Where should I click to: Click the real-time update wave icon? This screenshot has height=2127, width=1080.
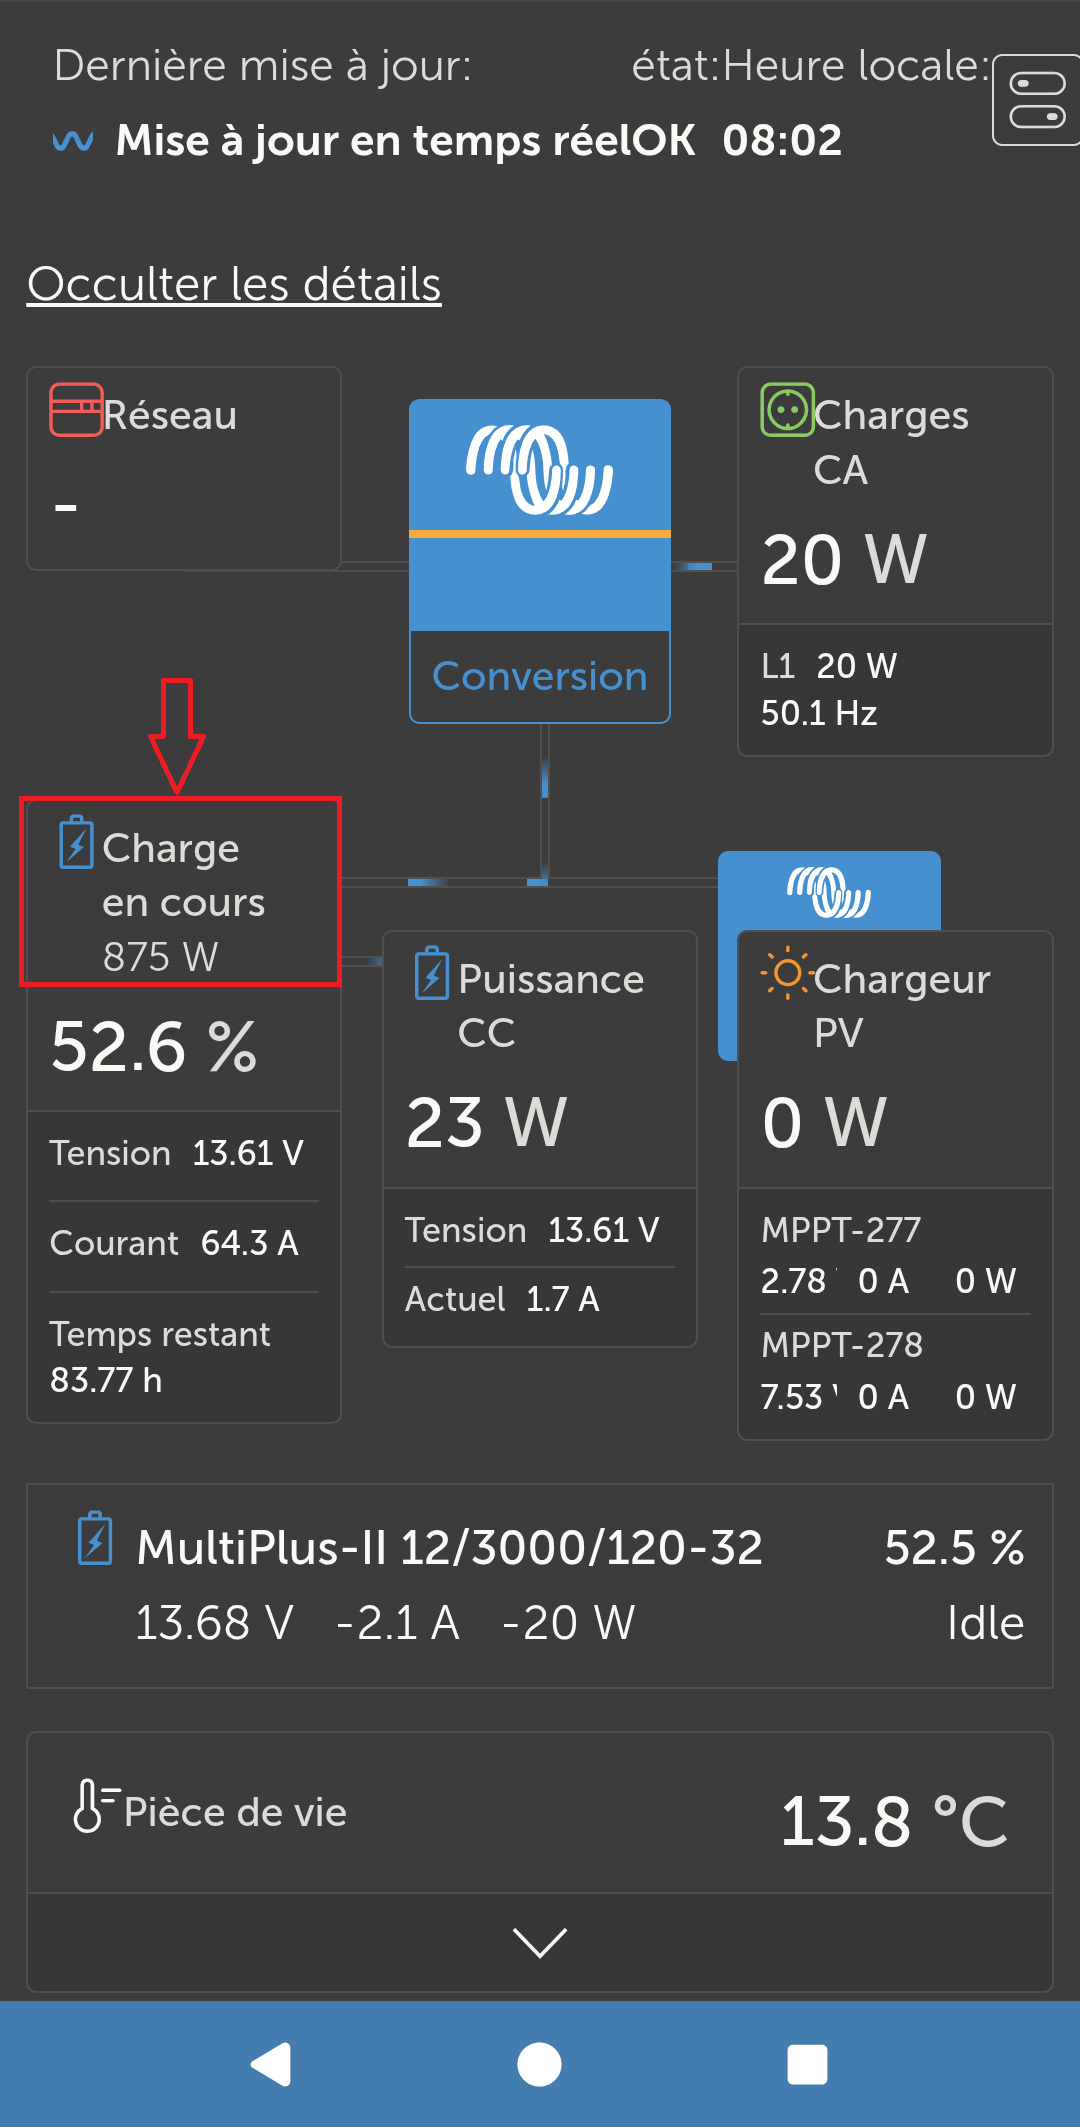[73, 140]
